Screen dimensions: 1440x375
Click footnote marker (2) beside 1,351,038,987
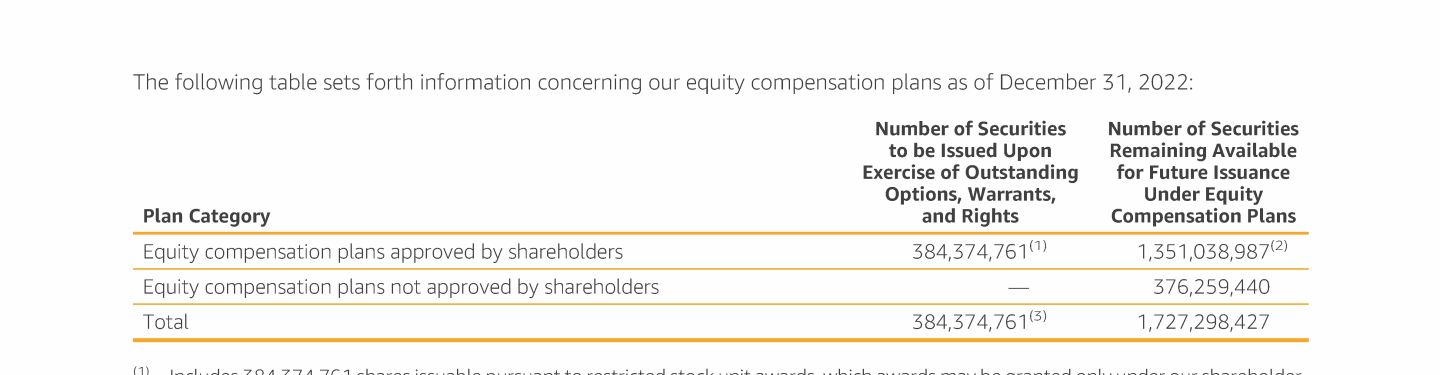point(1279,246)
